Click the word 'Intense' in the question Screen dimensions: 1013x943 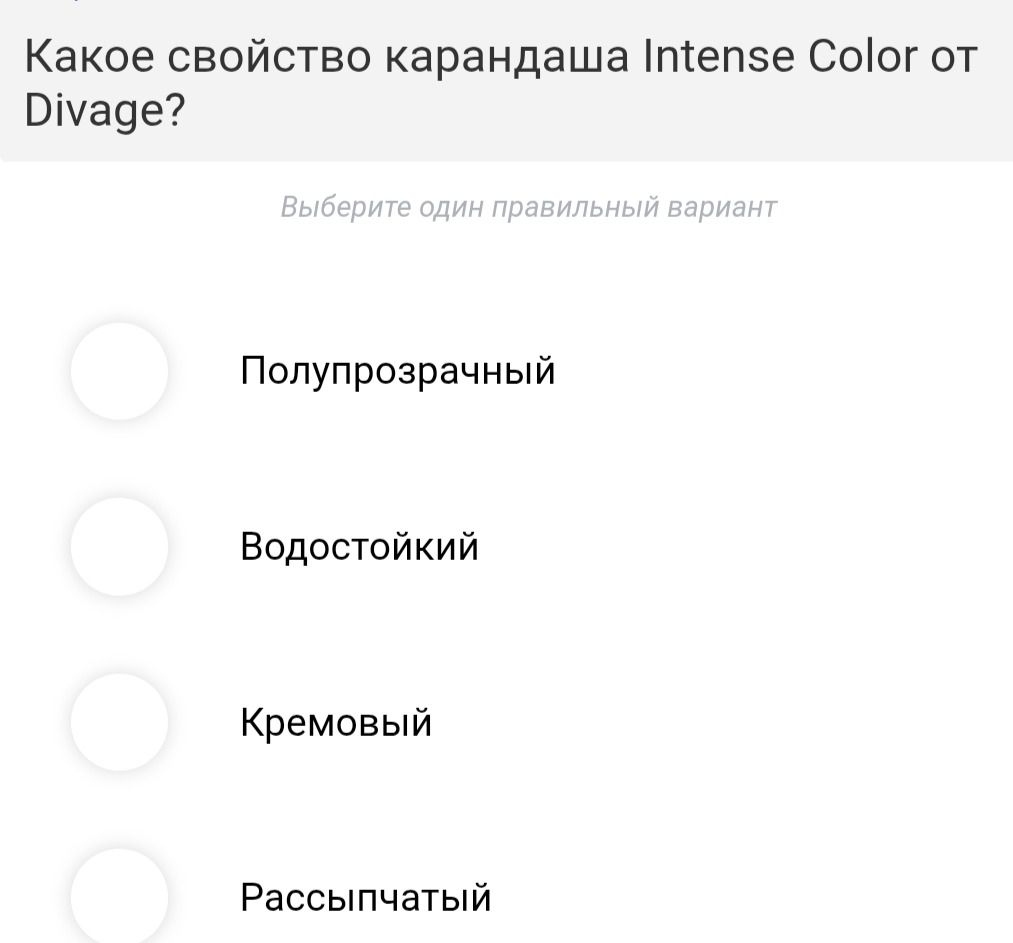click(718, 56)
